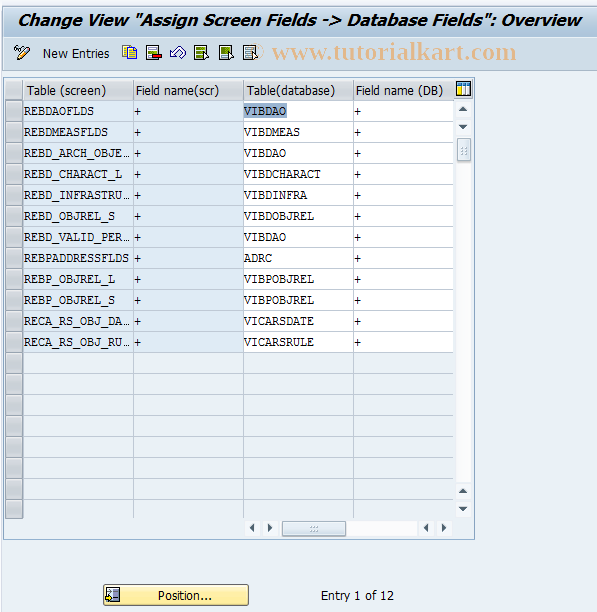The image size is (597, 612).
Task: Click the far-right horizontal scroll right arrow
Action: (444, 528)
